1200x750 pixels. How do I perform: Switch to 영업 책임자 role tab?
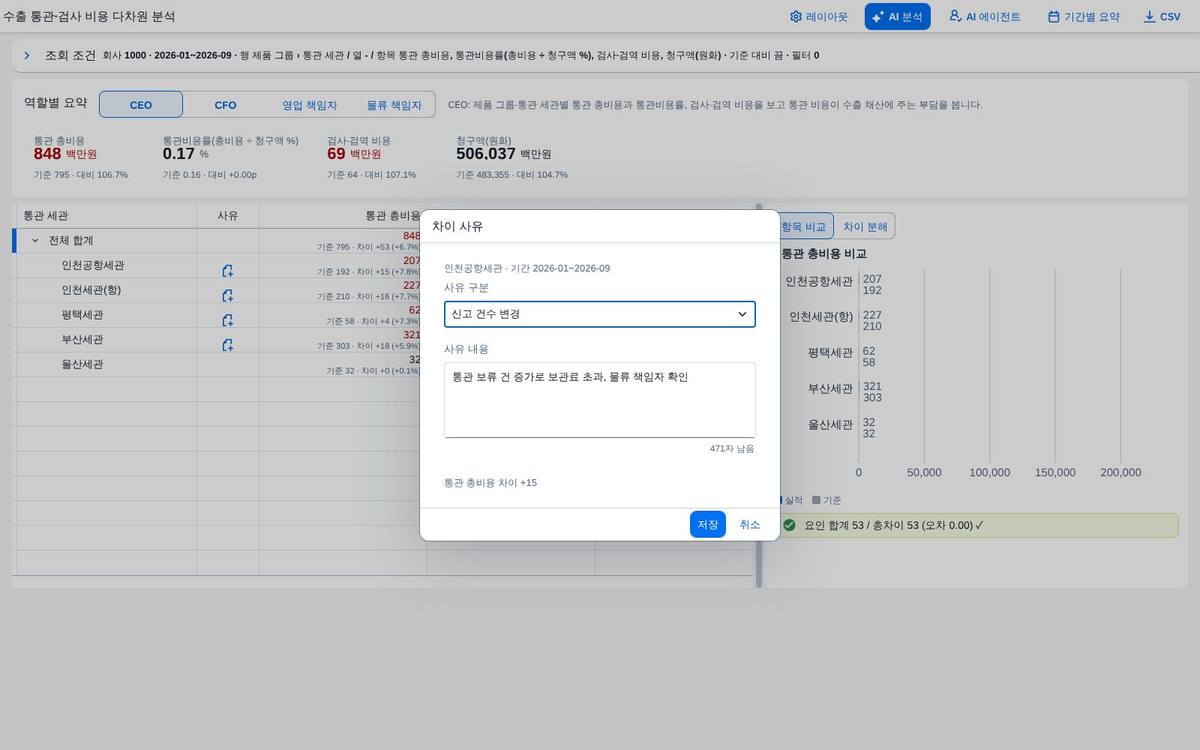309,105
